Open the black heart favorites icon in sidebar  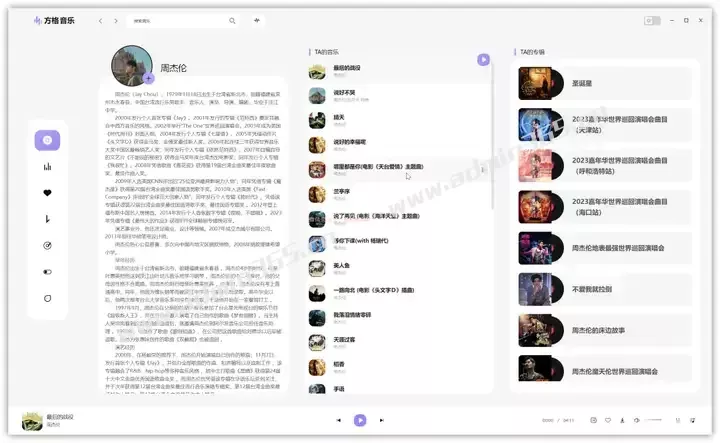tap(47, 193)
